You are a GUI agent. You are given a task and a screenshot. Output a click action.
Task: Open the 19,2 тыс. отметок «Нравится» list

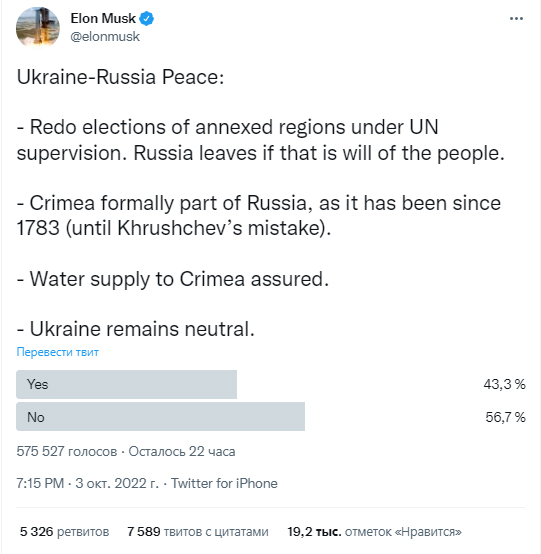tap(375, 531)
